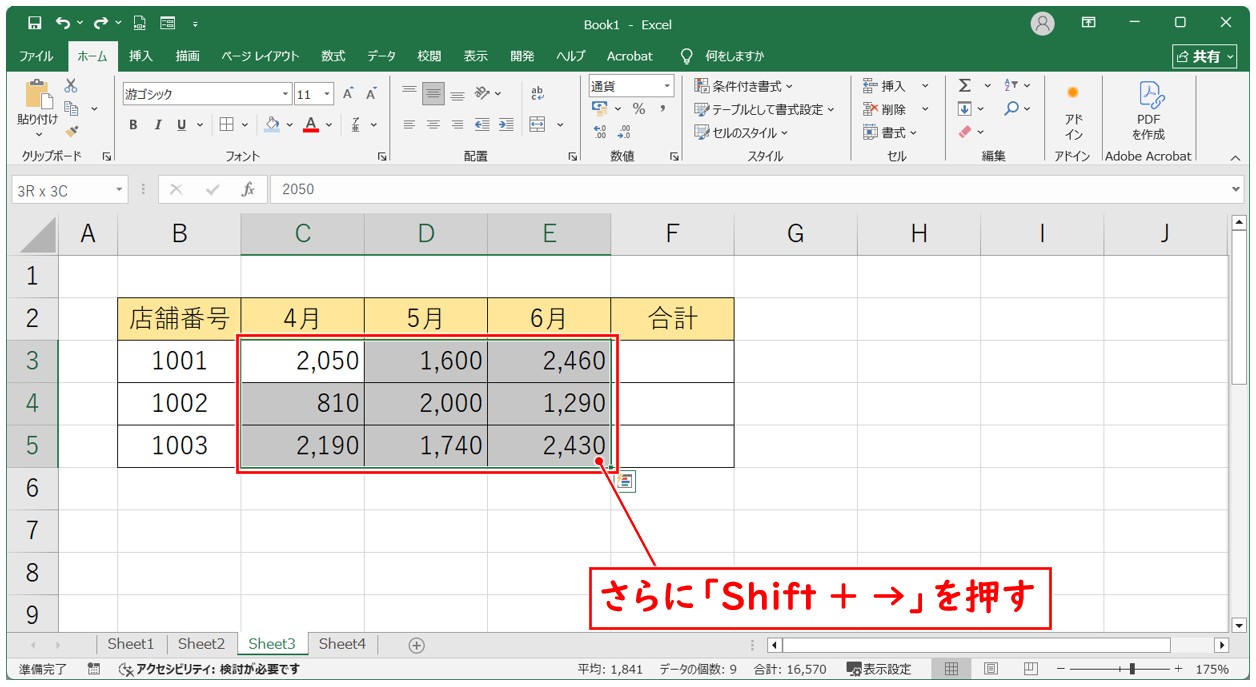The width and height of the screenshot is (1256, 687).
Task: Add a new sheet with plus button
Action: point(417,645)
